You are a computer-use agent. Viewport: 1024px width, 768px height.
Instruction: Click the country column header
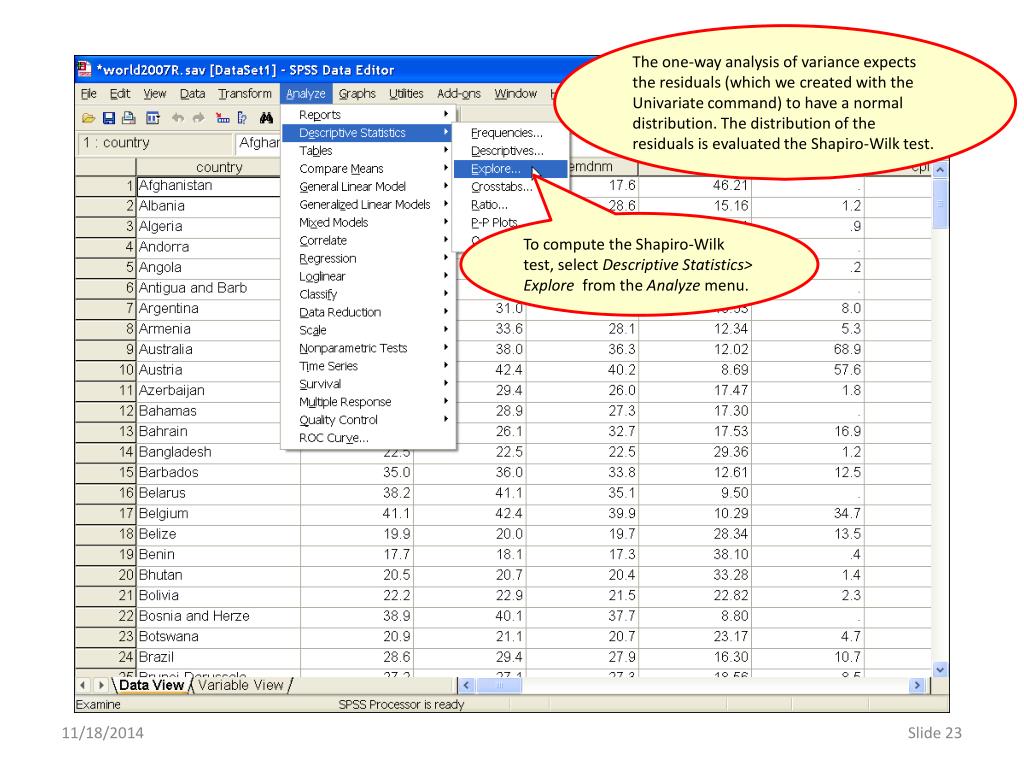[219, 167]
